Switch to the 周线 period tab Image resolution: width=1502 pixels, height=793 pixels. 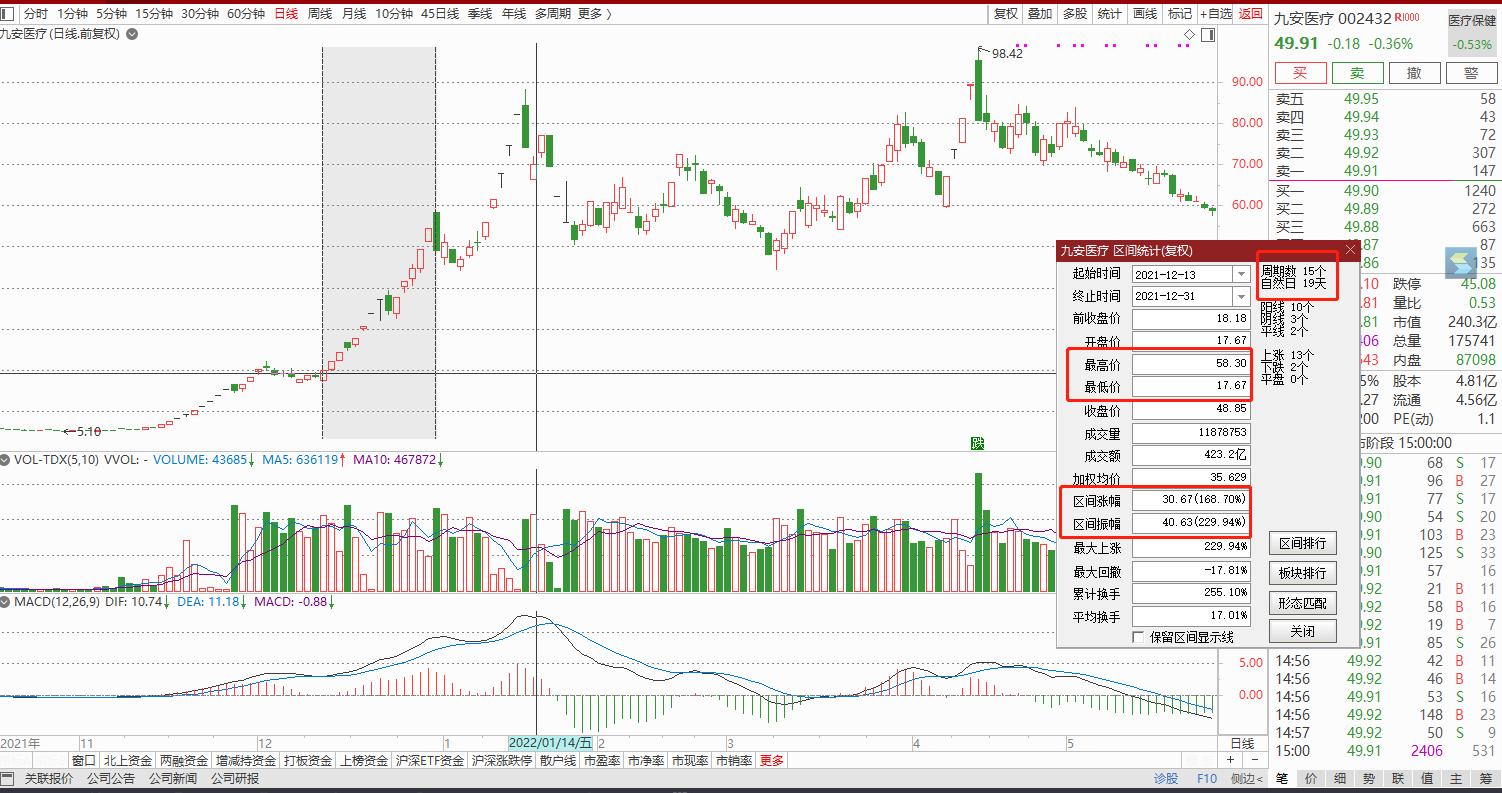(x=319, y=13)
